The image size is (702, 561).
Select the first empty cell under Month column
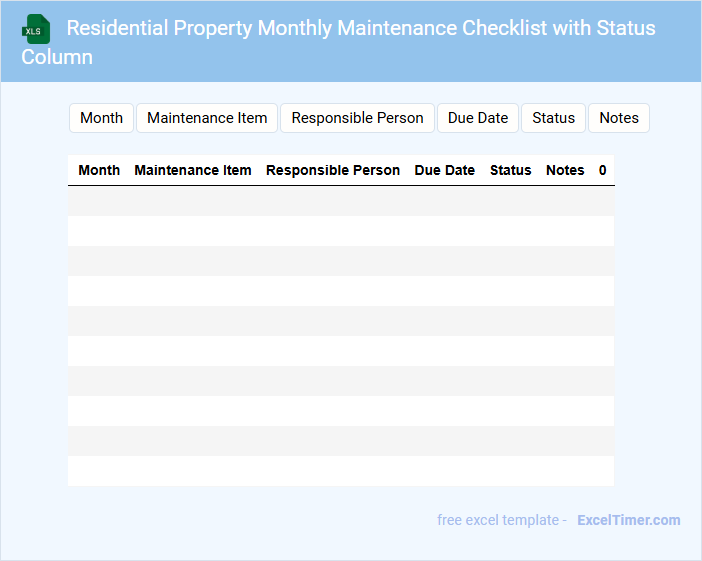[99, 201]
